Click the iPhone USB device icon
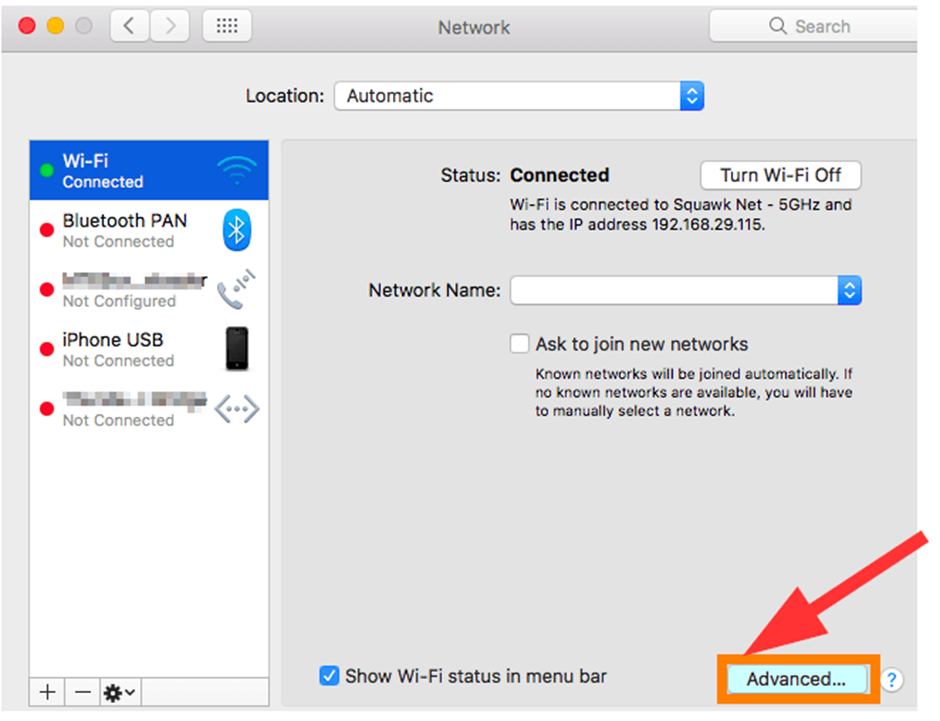The width and height of the screenshot is (940, 721). coord(237,349)
